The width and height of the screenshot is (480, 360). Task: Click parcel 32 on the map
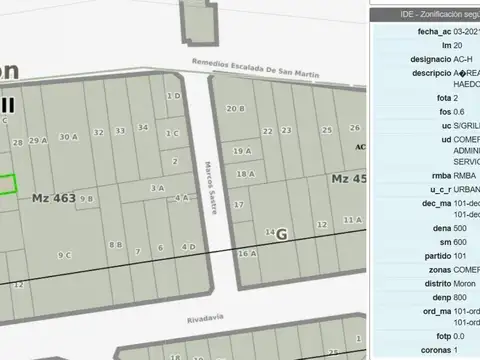tap(98, 133)
